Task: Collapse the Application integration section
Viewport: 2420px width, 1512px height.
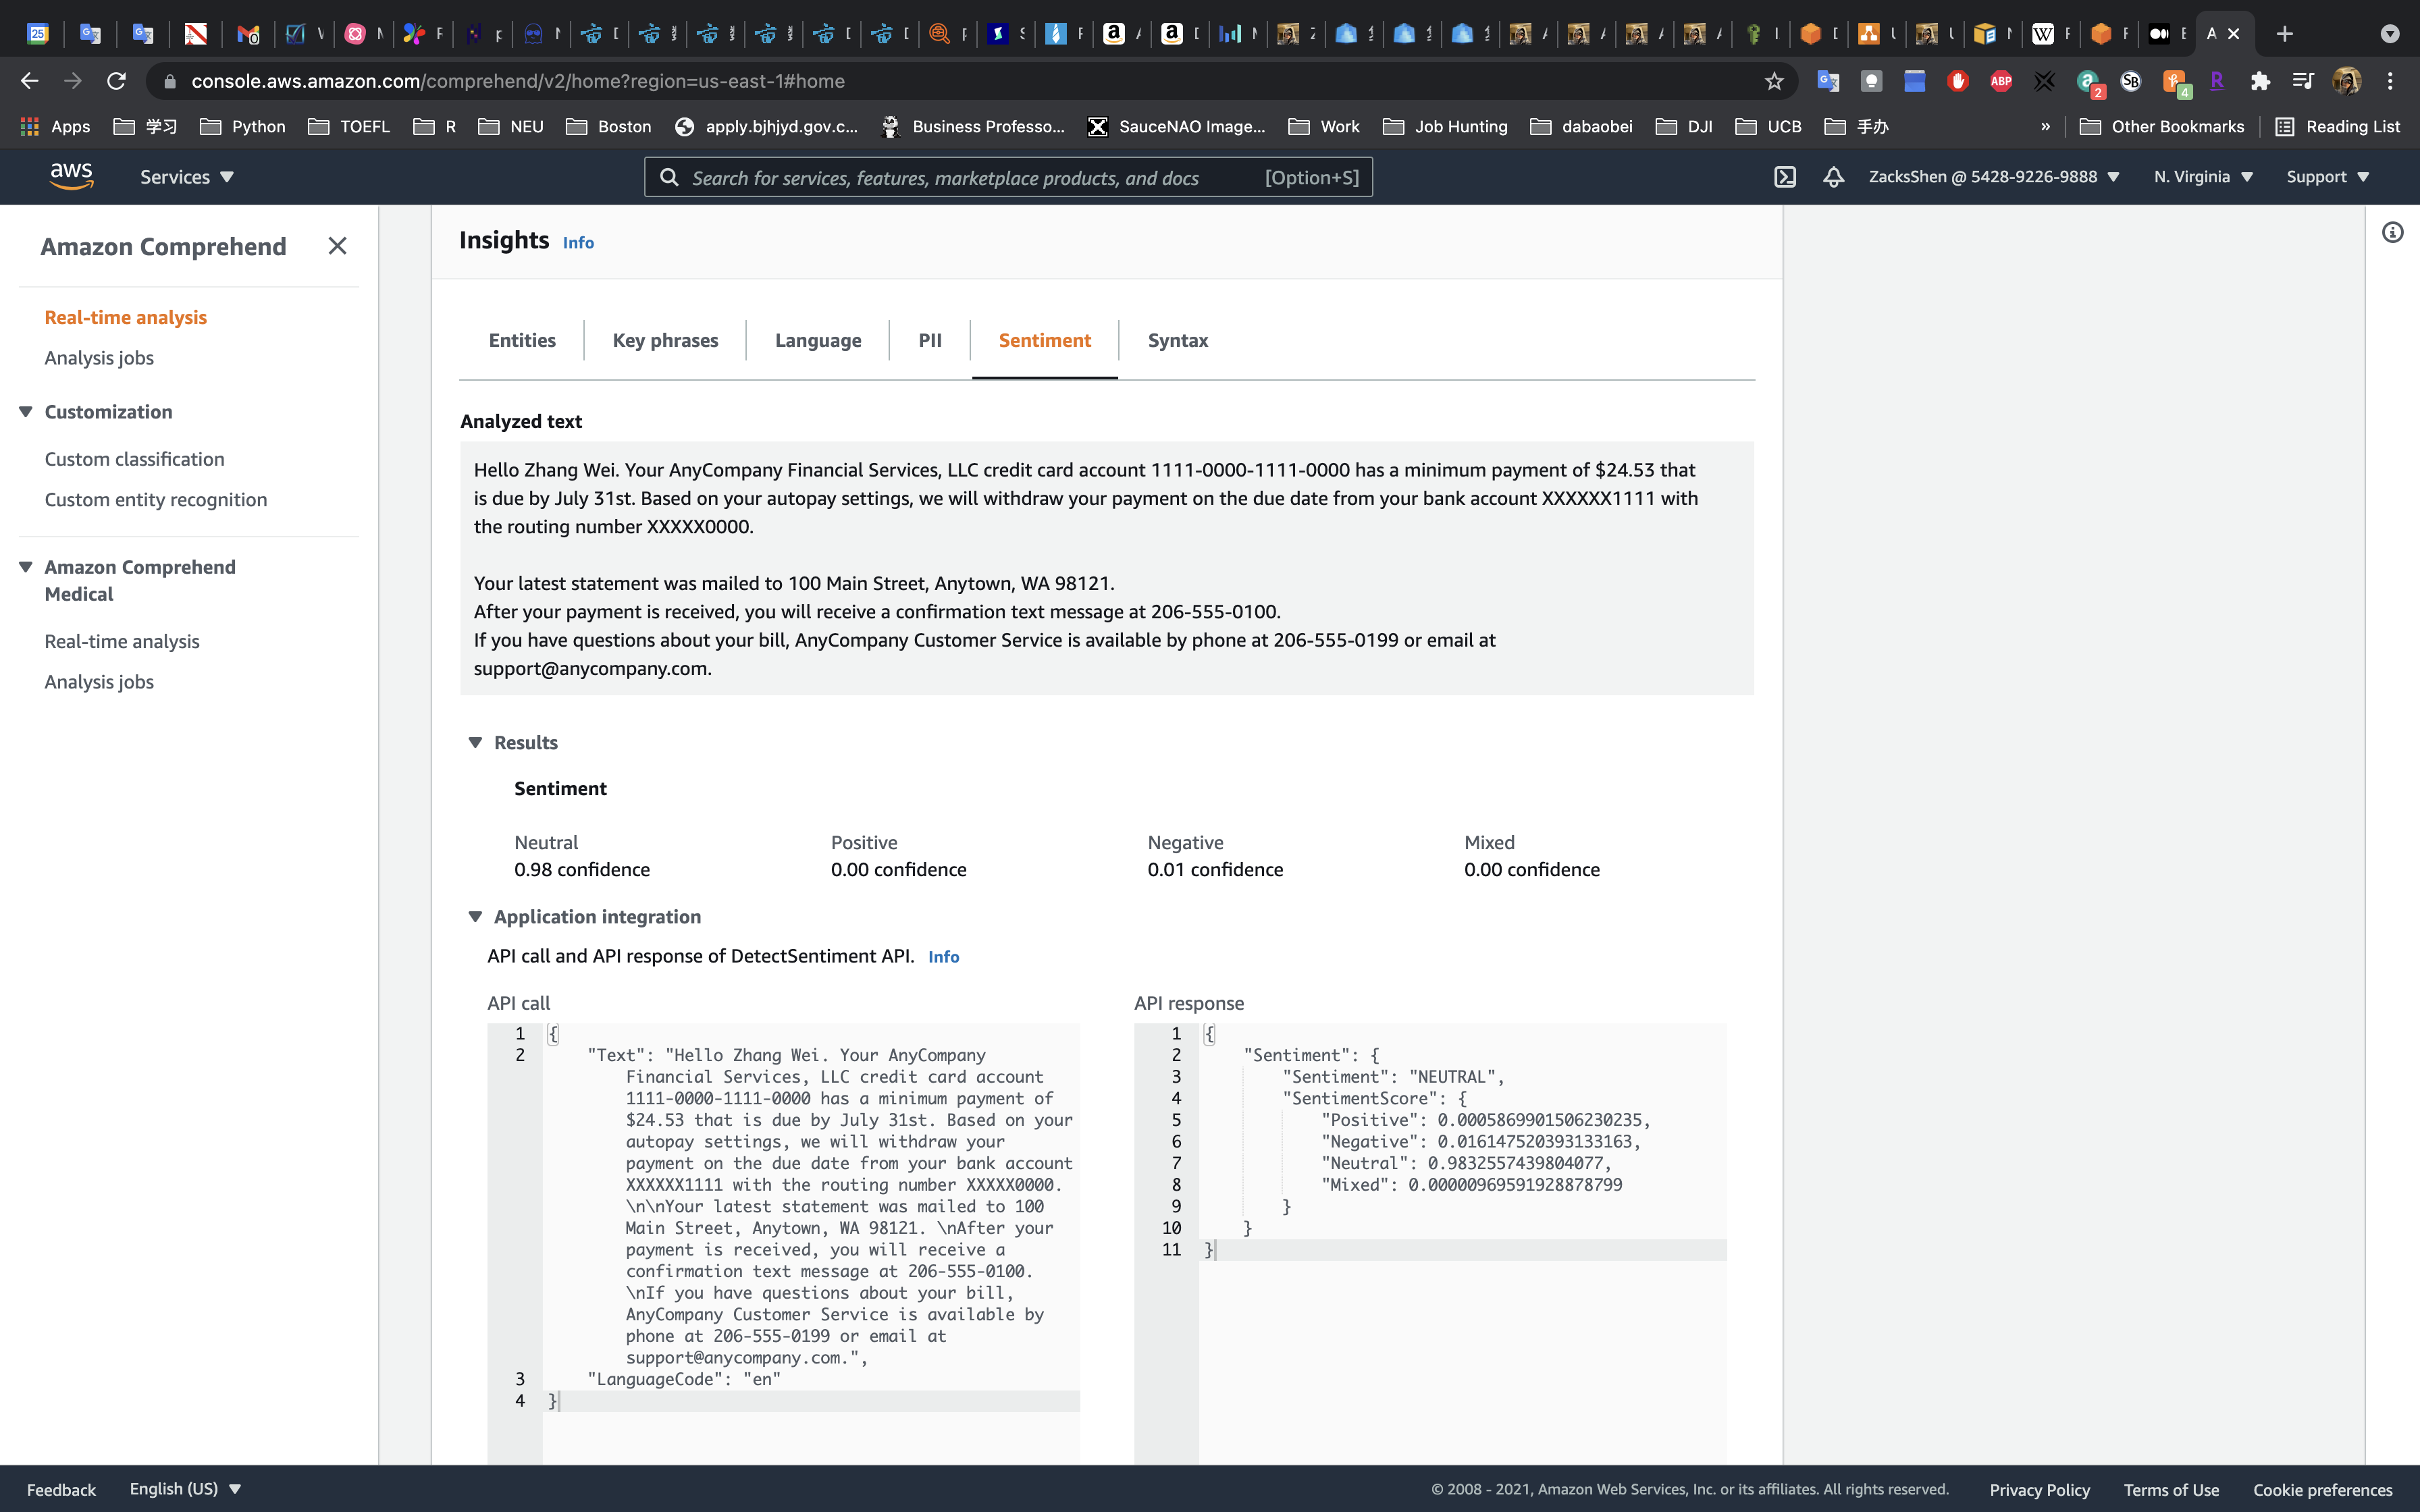Action: pos(476,917)
